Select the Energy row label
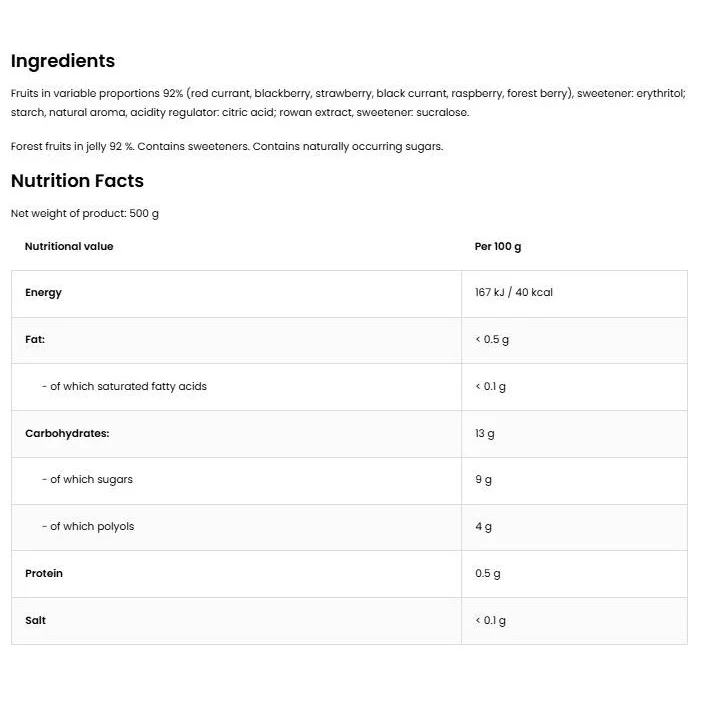Image resolution: width=701 pixels, height=701 pixels. point(43,293)
